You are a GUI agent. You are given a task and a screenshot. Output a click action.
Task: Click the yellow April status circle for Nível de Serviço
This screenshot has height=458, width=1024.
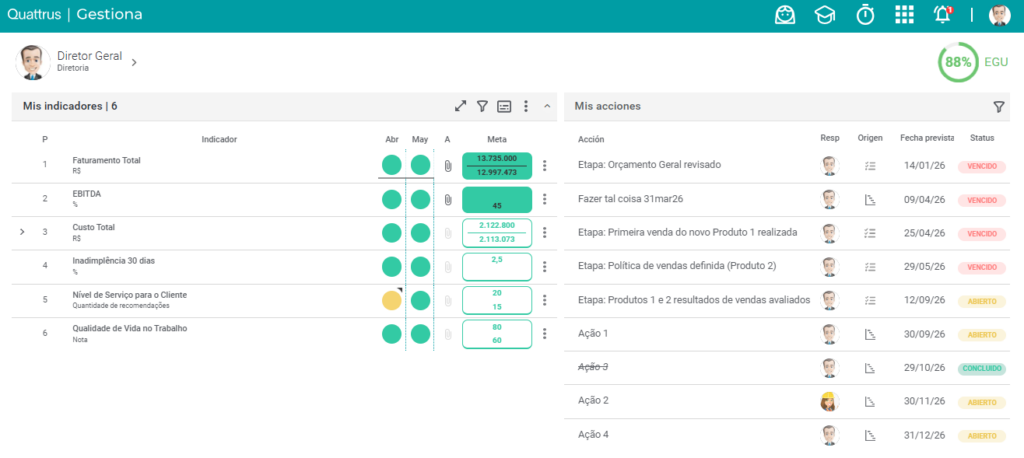[392, 301]
